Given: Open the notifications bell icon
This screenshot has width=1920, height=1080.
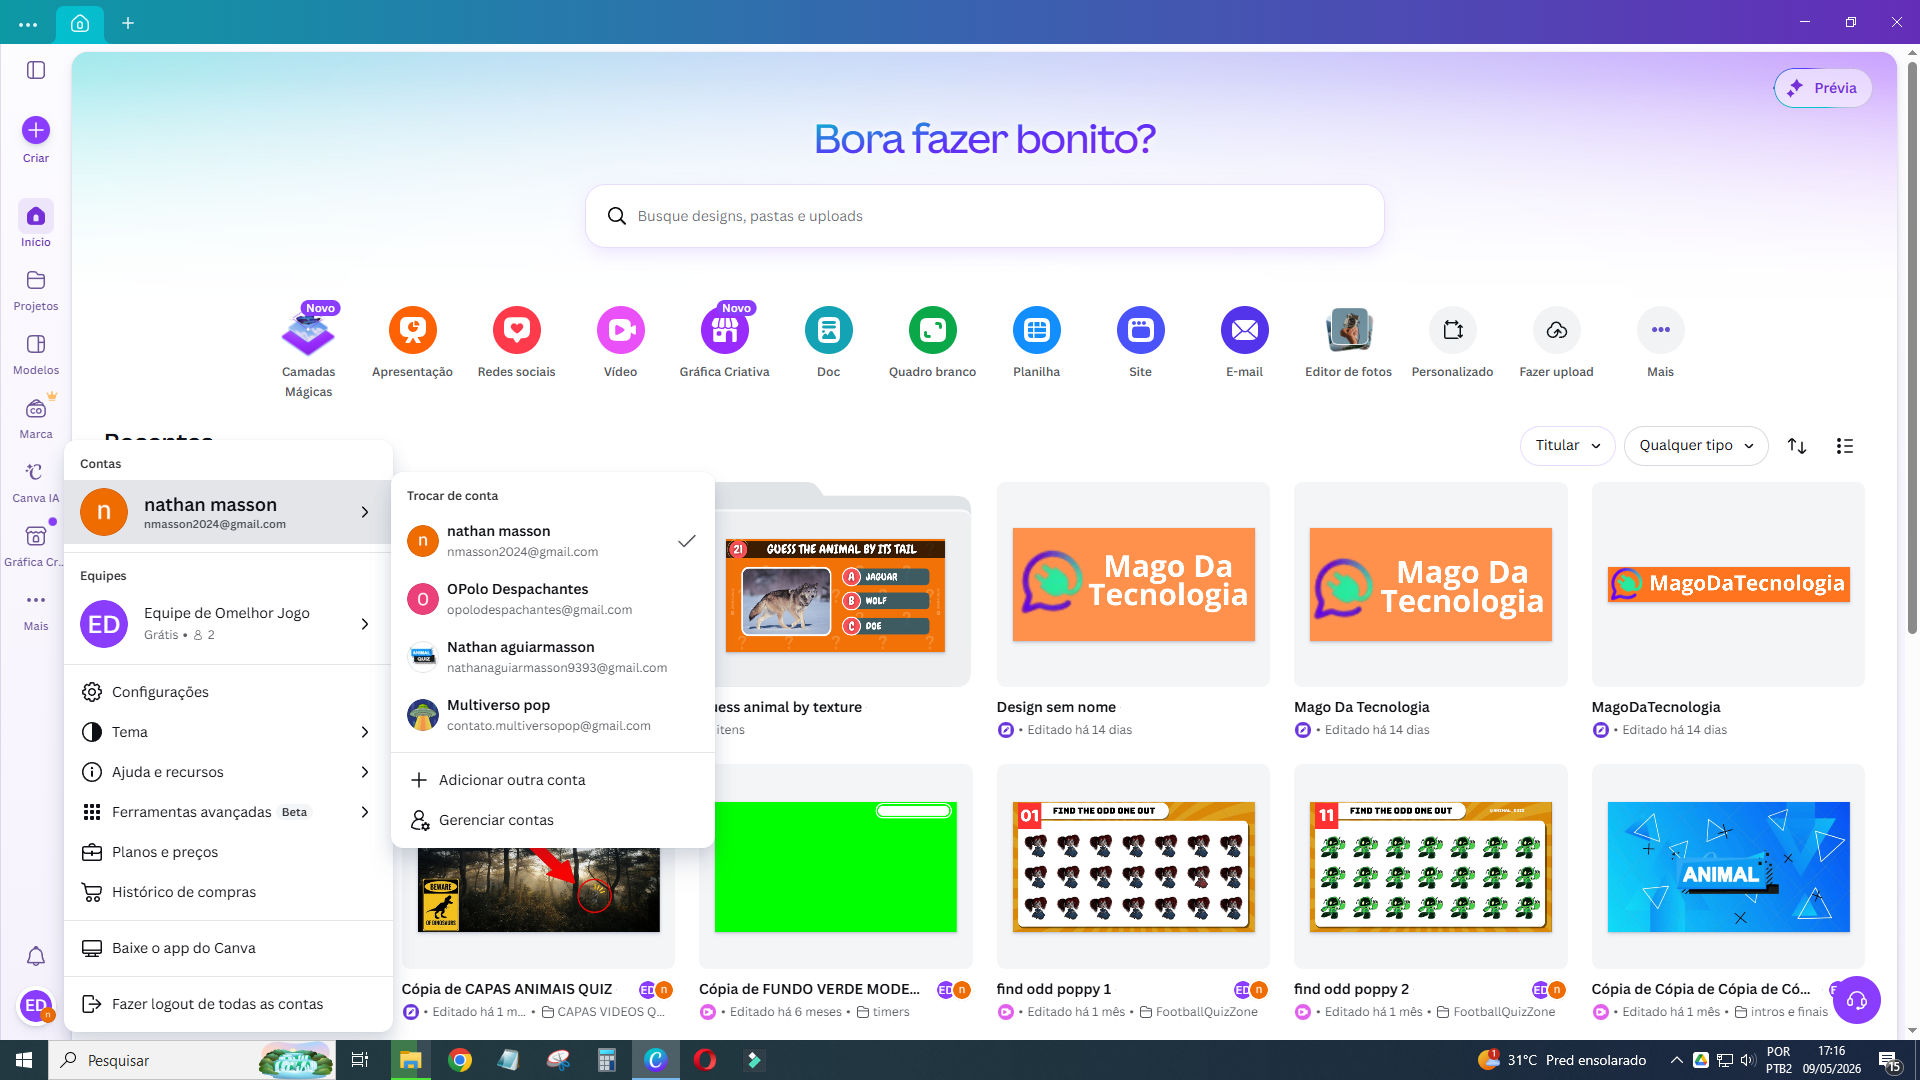Looking at the screenshot, I should [x=36, y=956].
